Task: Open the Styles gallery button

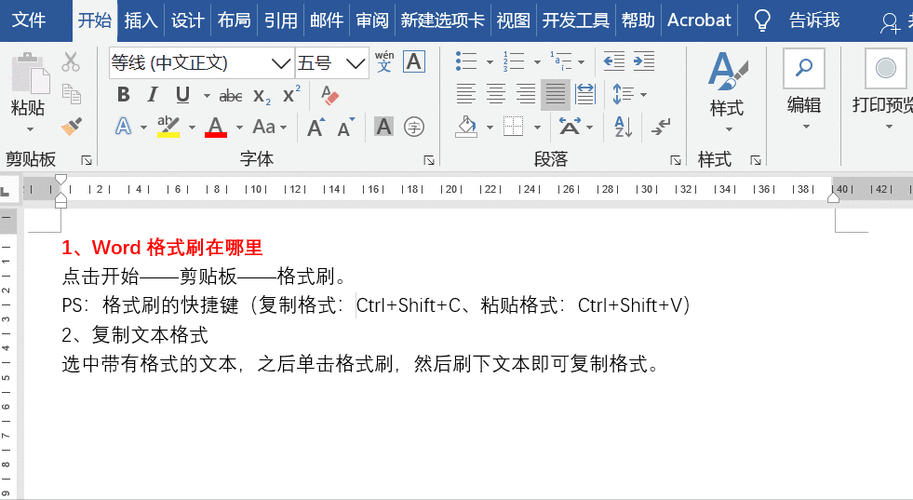Action: [x=727, y=90]
